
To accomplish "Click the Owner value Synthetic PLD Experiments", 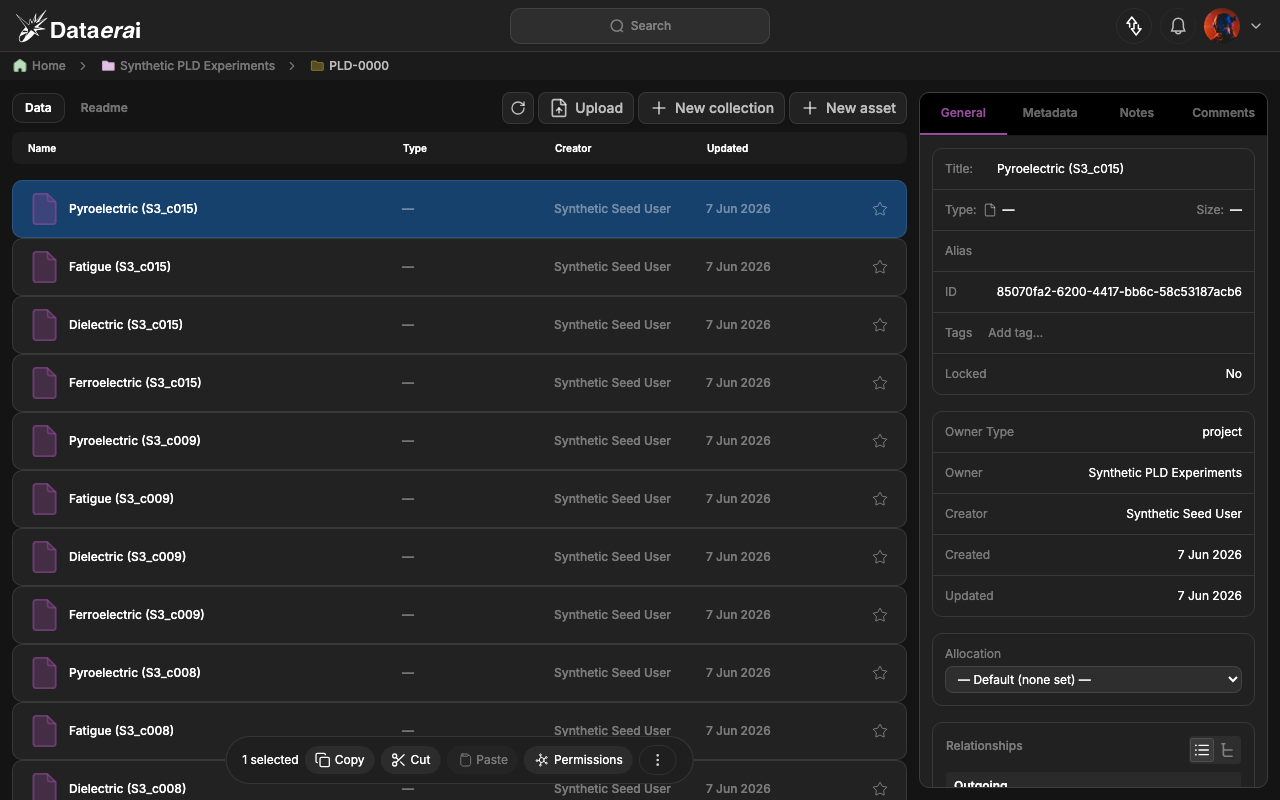I will pos(1165,473).
